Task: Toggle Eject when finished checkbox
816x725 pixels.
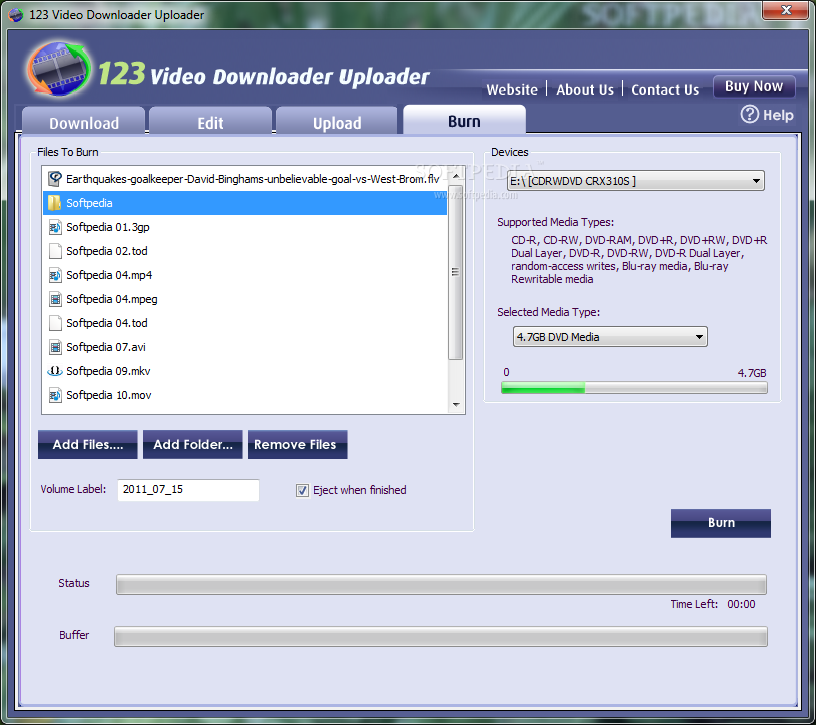Action: 302,490
